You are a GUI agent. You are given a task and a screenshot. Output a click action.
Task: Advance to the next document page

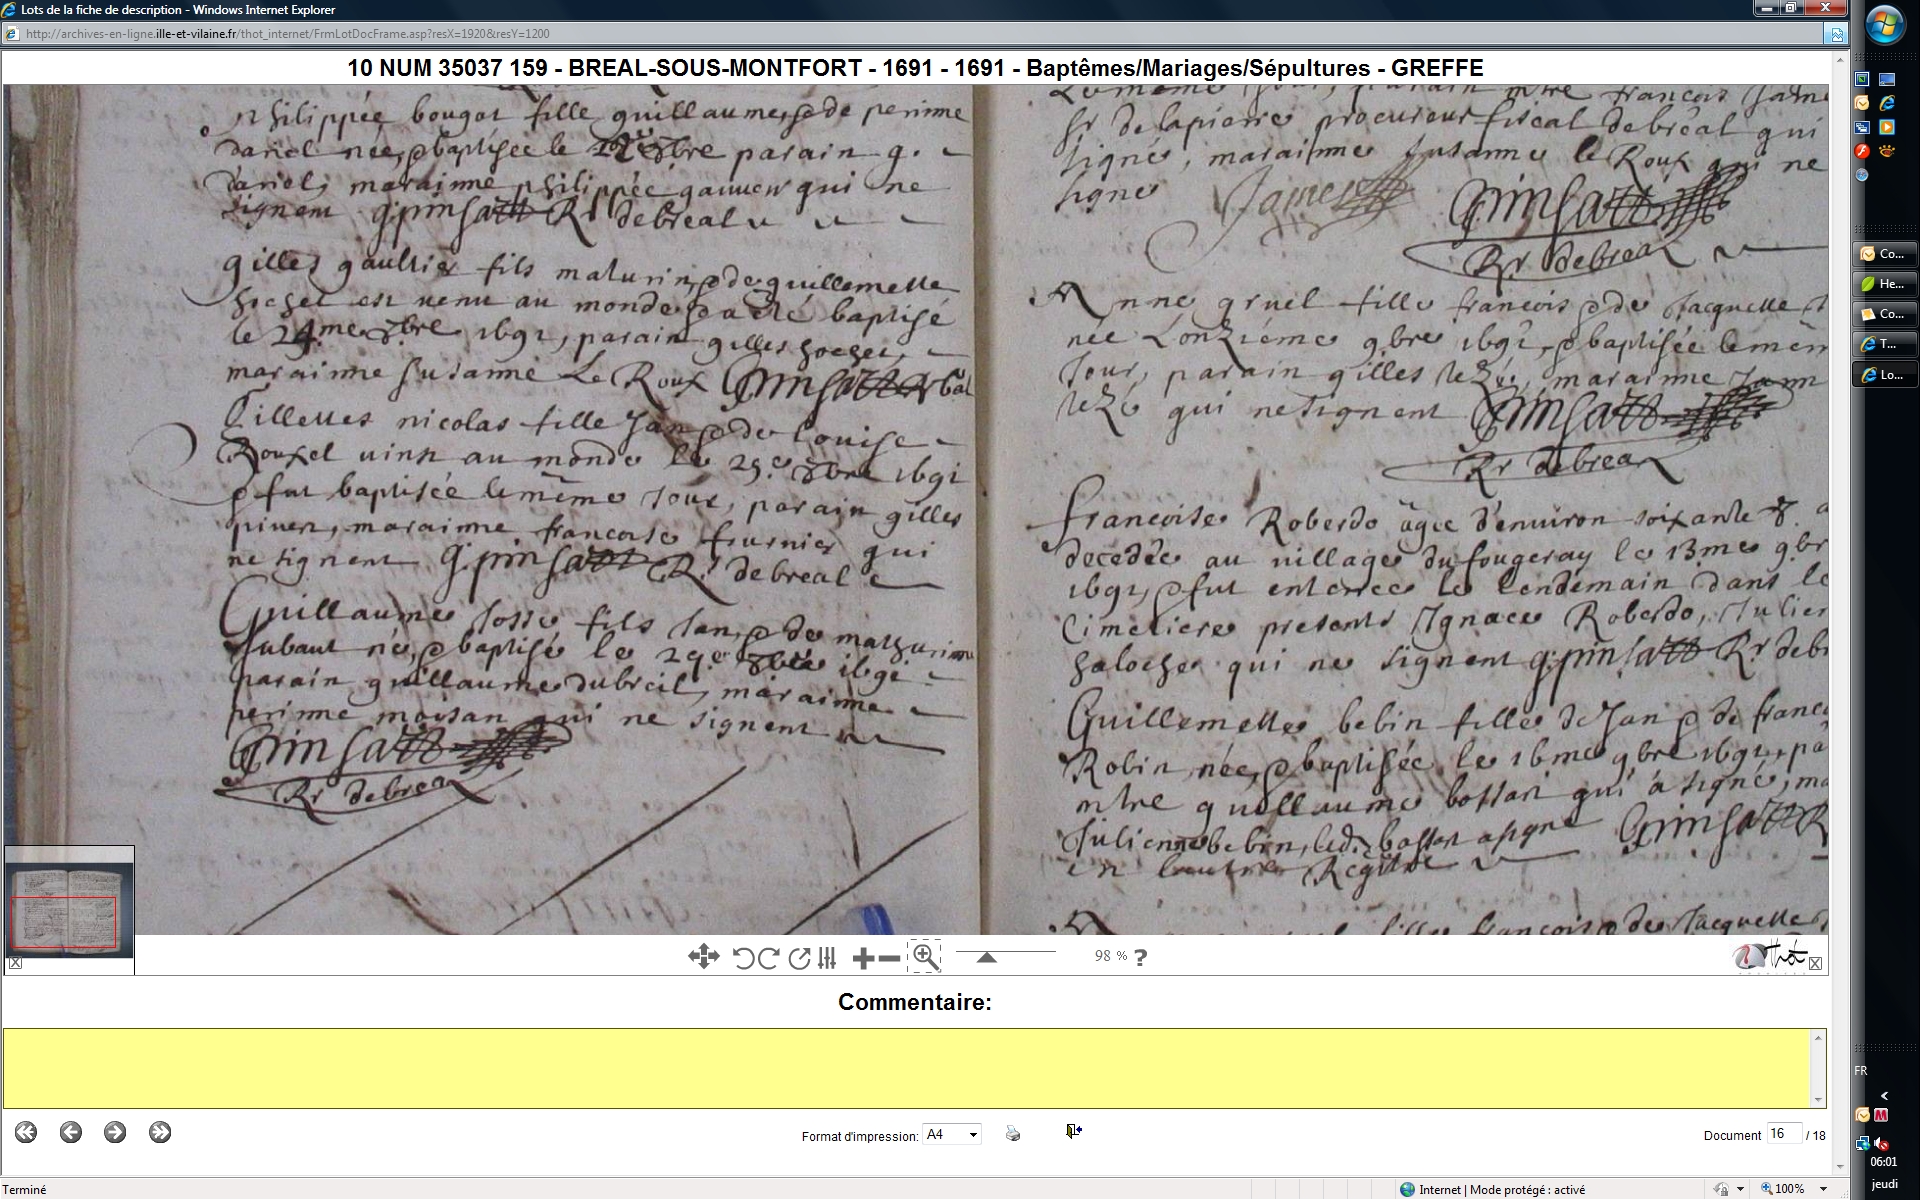(115, 1132)
